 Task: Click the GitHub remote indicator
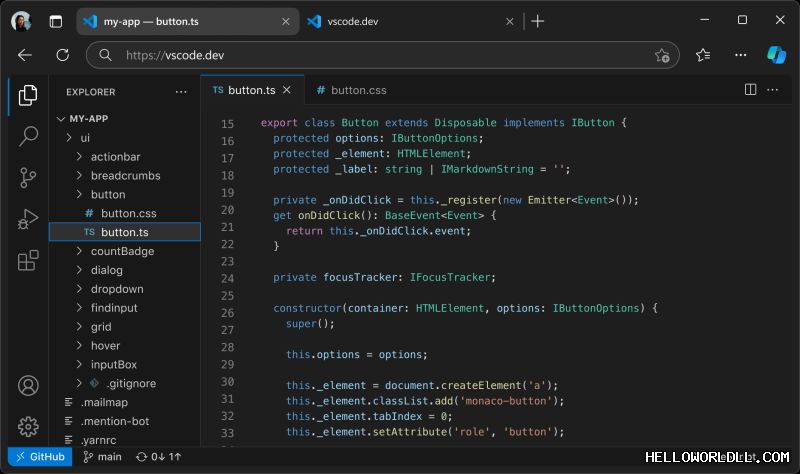coord(40,457)
